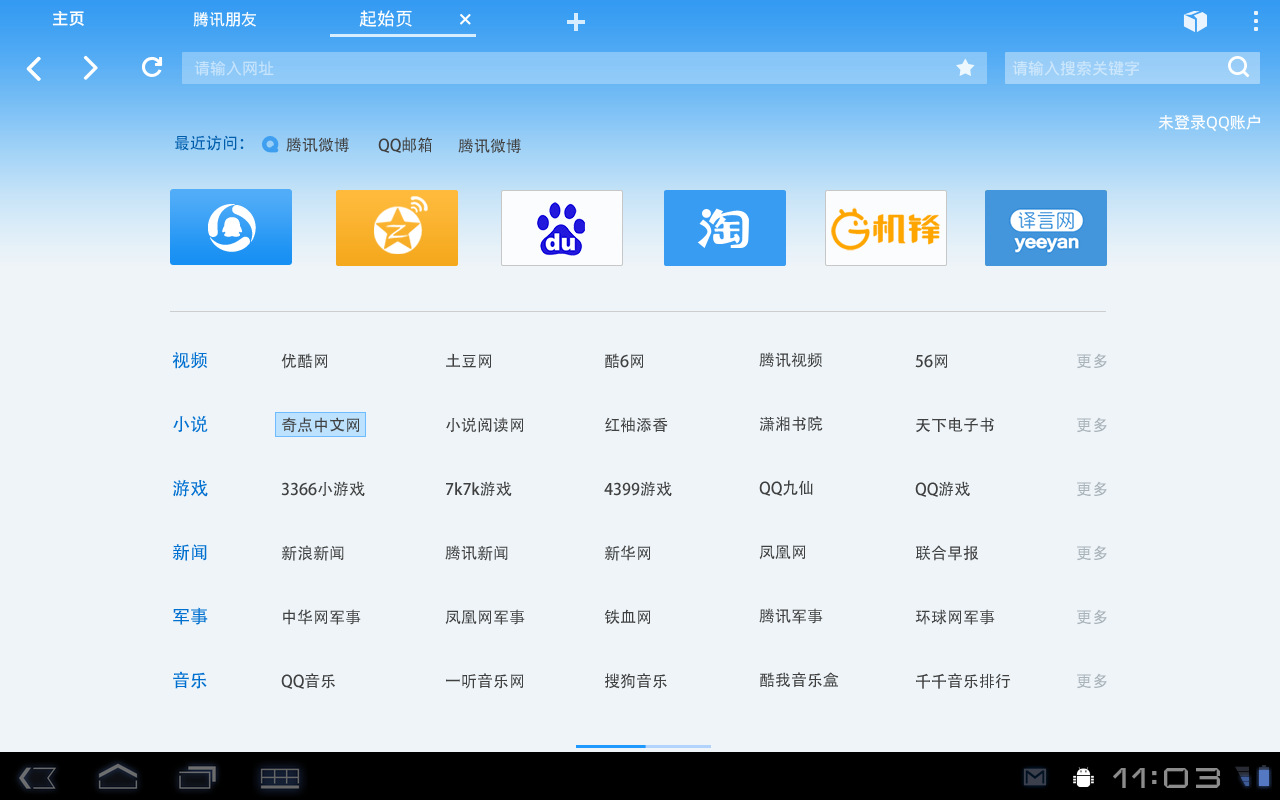Click 未登录QQ账户 to log in

click(1209, 122)
